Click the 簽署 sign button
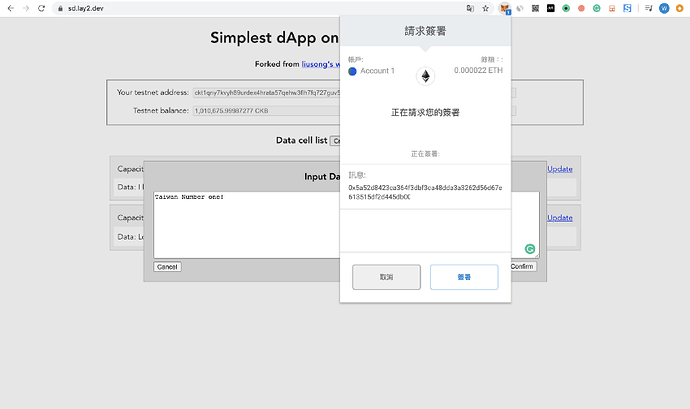This screenshot has height=409, width=690. (x=464, y=277)
